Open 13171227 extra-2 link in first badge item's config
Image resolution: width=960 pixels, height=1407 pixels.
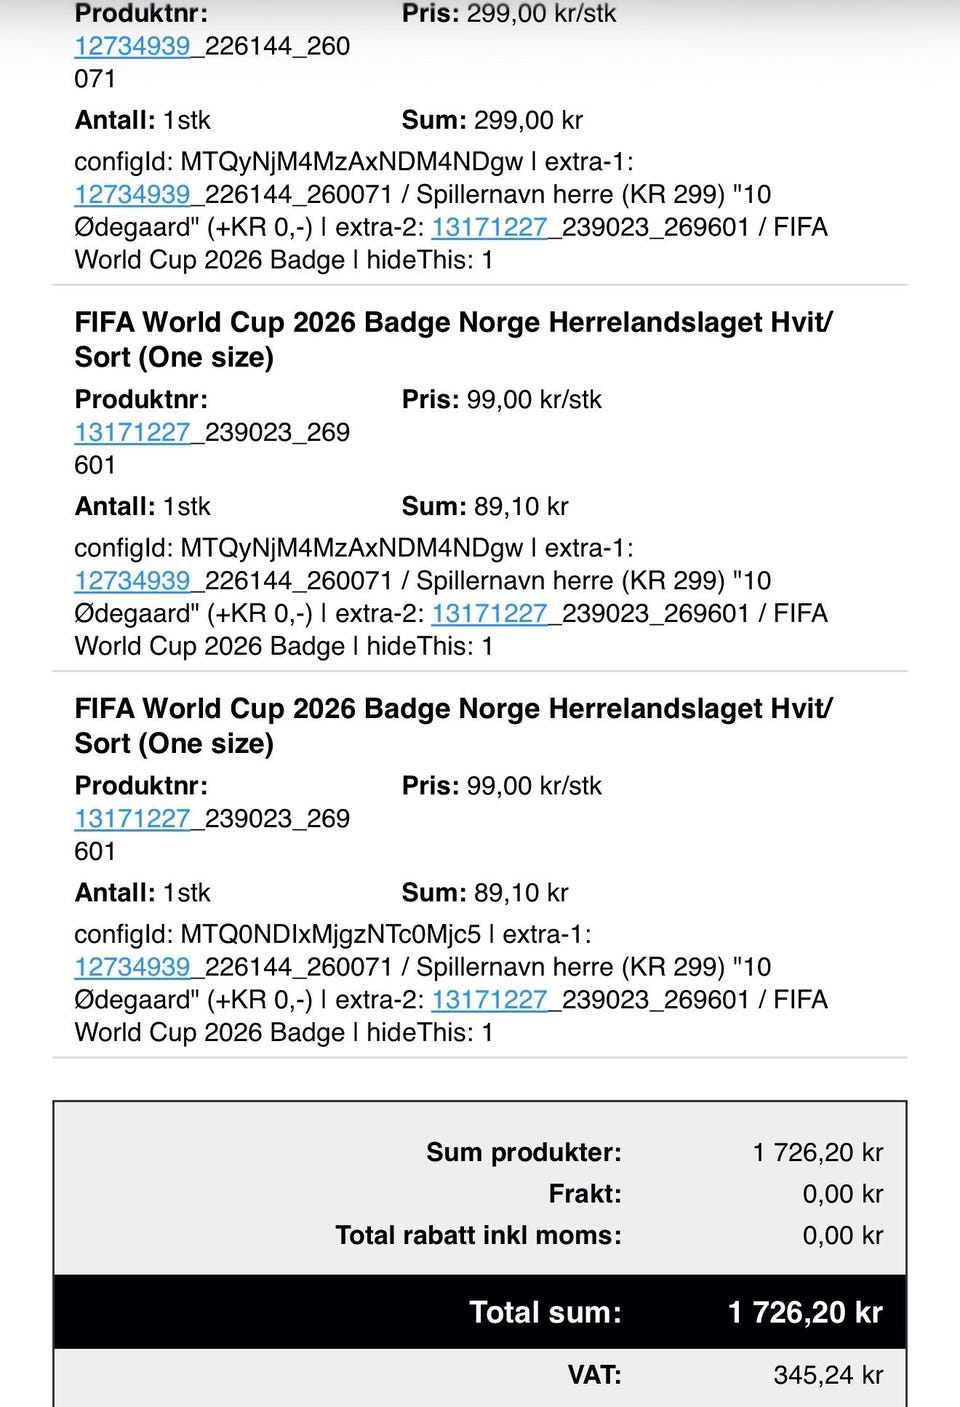(x=489, y=613)
